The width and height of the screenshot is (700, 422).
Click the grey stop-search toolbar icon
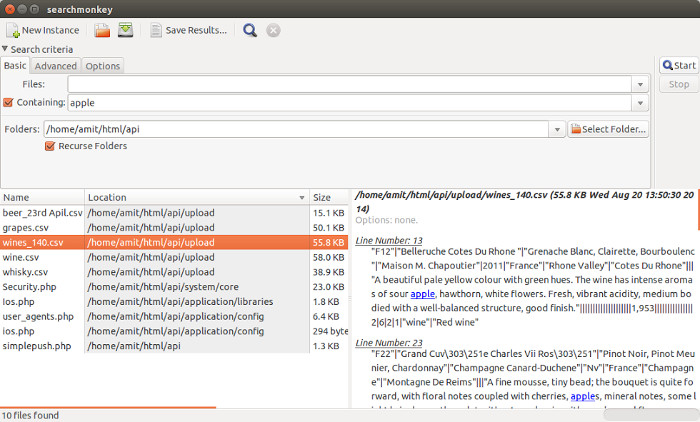tap(273, 30)
